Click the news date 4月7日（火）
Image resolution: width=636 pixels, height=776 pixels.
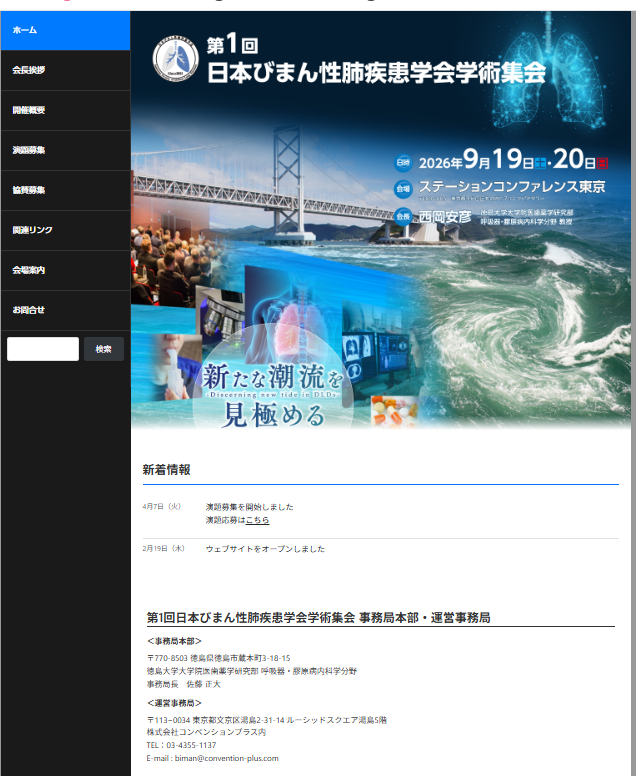tap(162, 506)
